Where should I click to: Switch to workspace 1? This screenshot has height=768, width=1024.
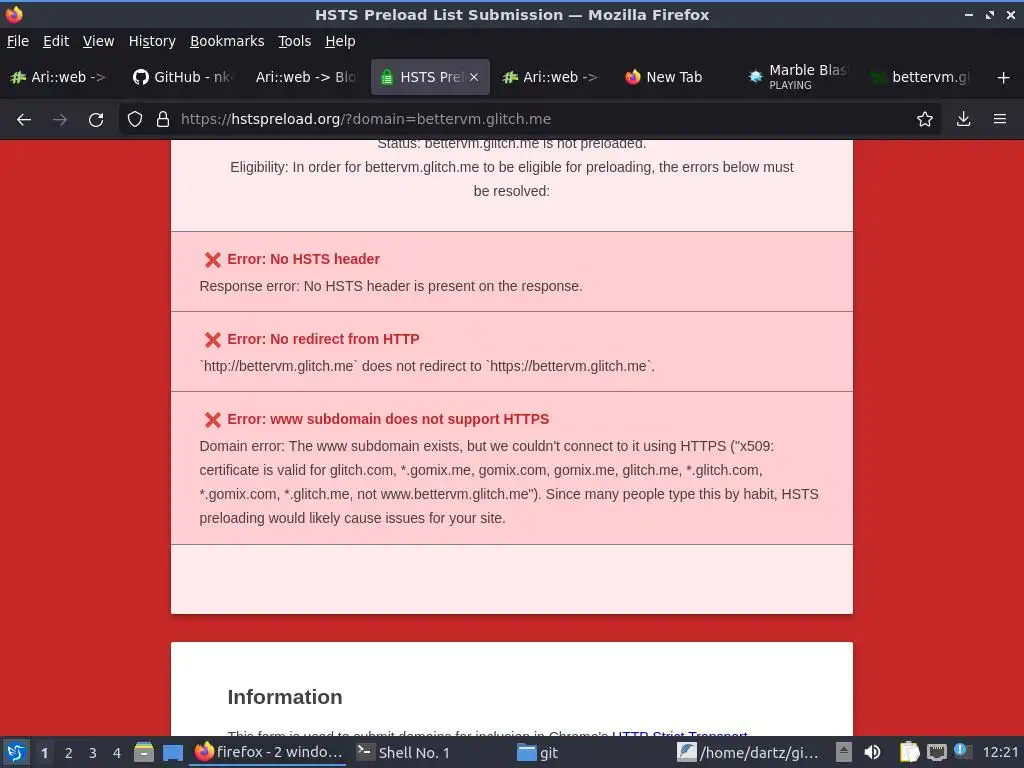[44, 753]
